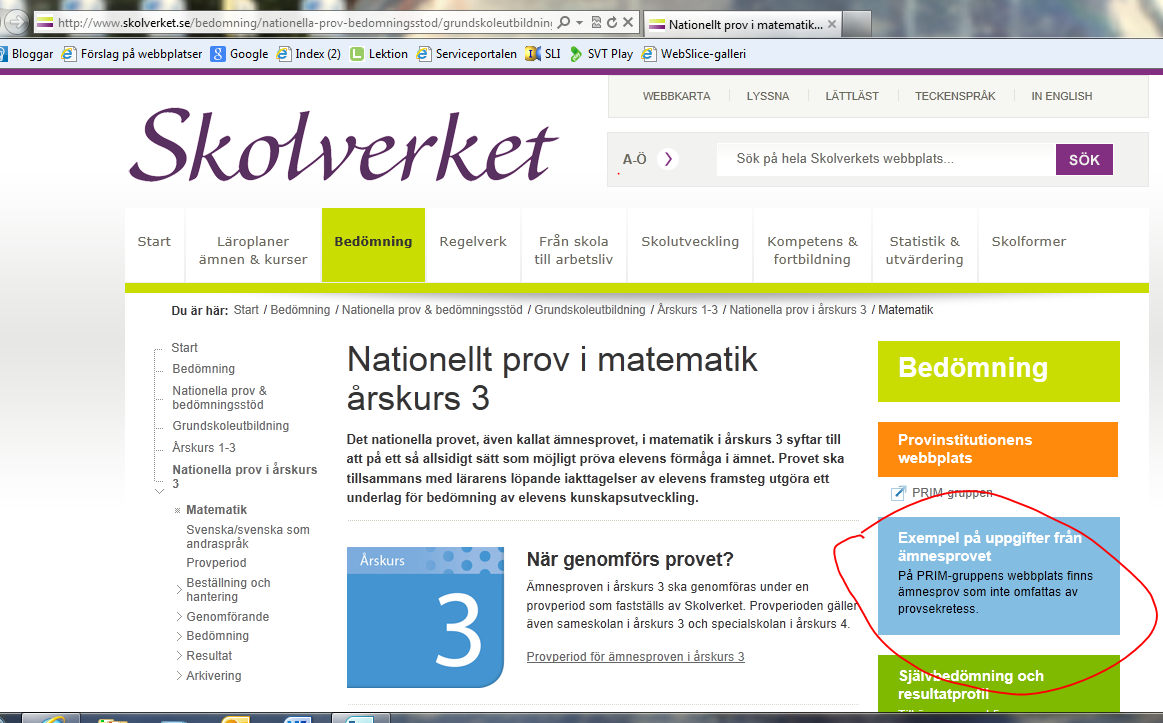
Task: Click the Skolverket logo
Action: click(343, 145)
